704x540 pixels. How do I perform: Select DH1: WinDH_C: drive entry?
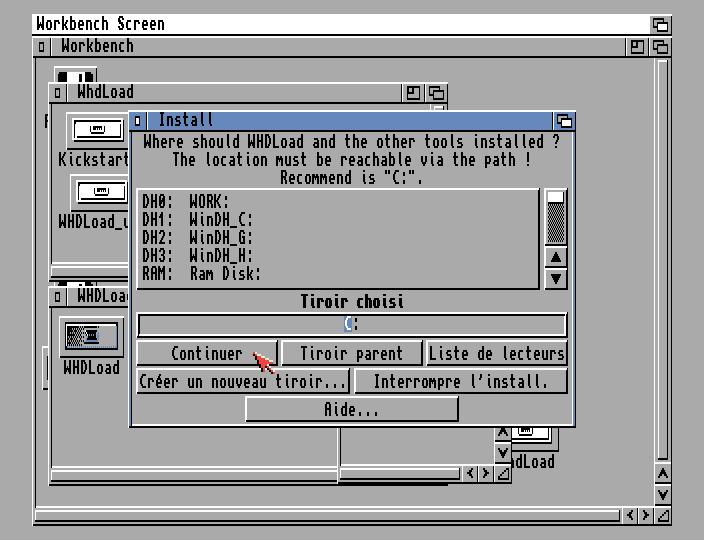pos(338,220)
